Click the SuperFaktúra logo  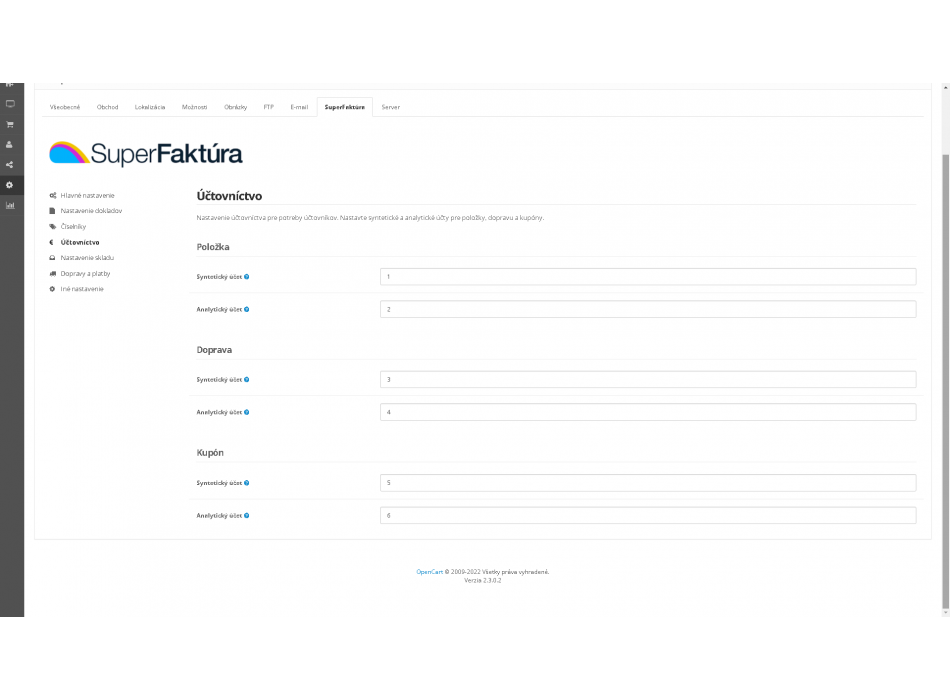click(146, 153)
